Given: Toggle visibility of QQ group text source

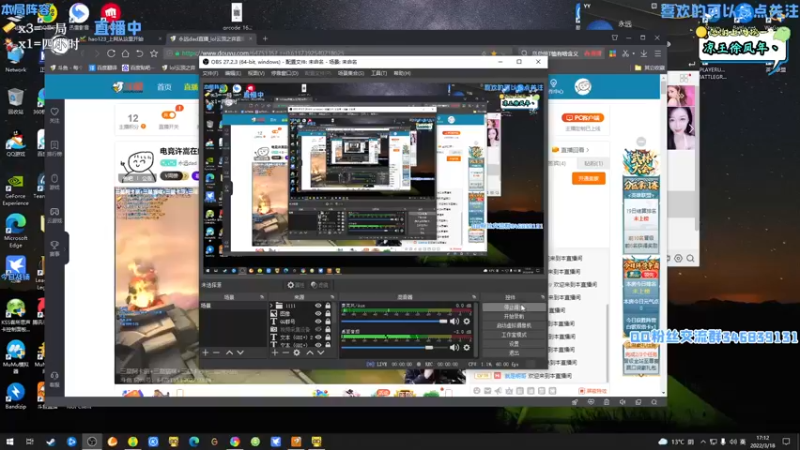Looking at the screenshot, I should pyautogui.click(x=318, y=321).
